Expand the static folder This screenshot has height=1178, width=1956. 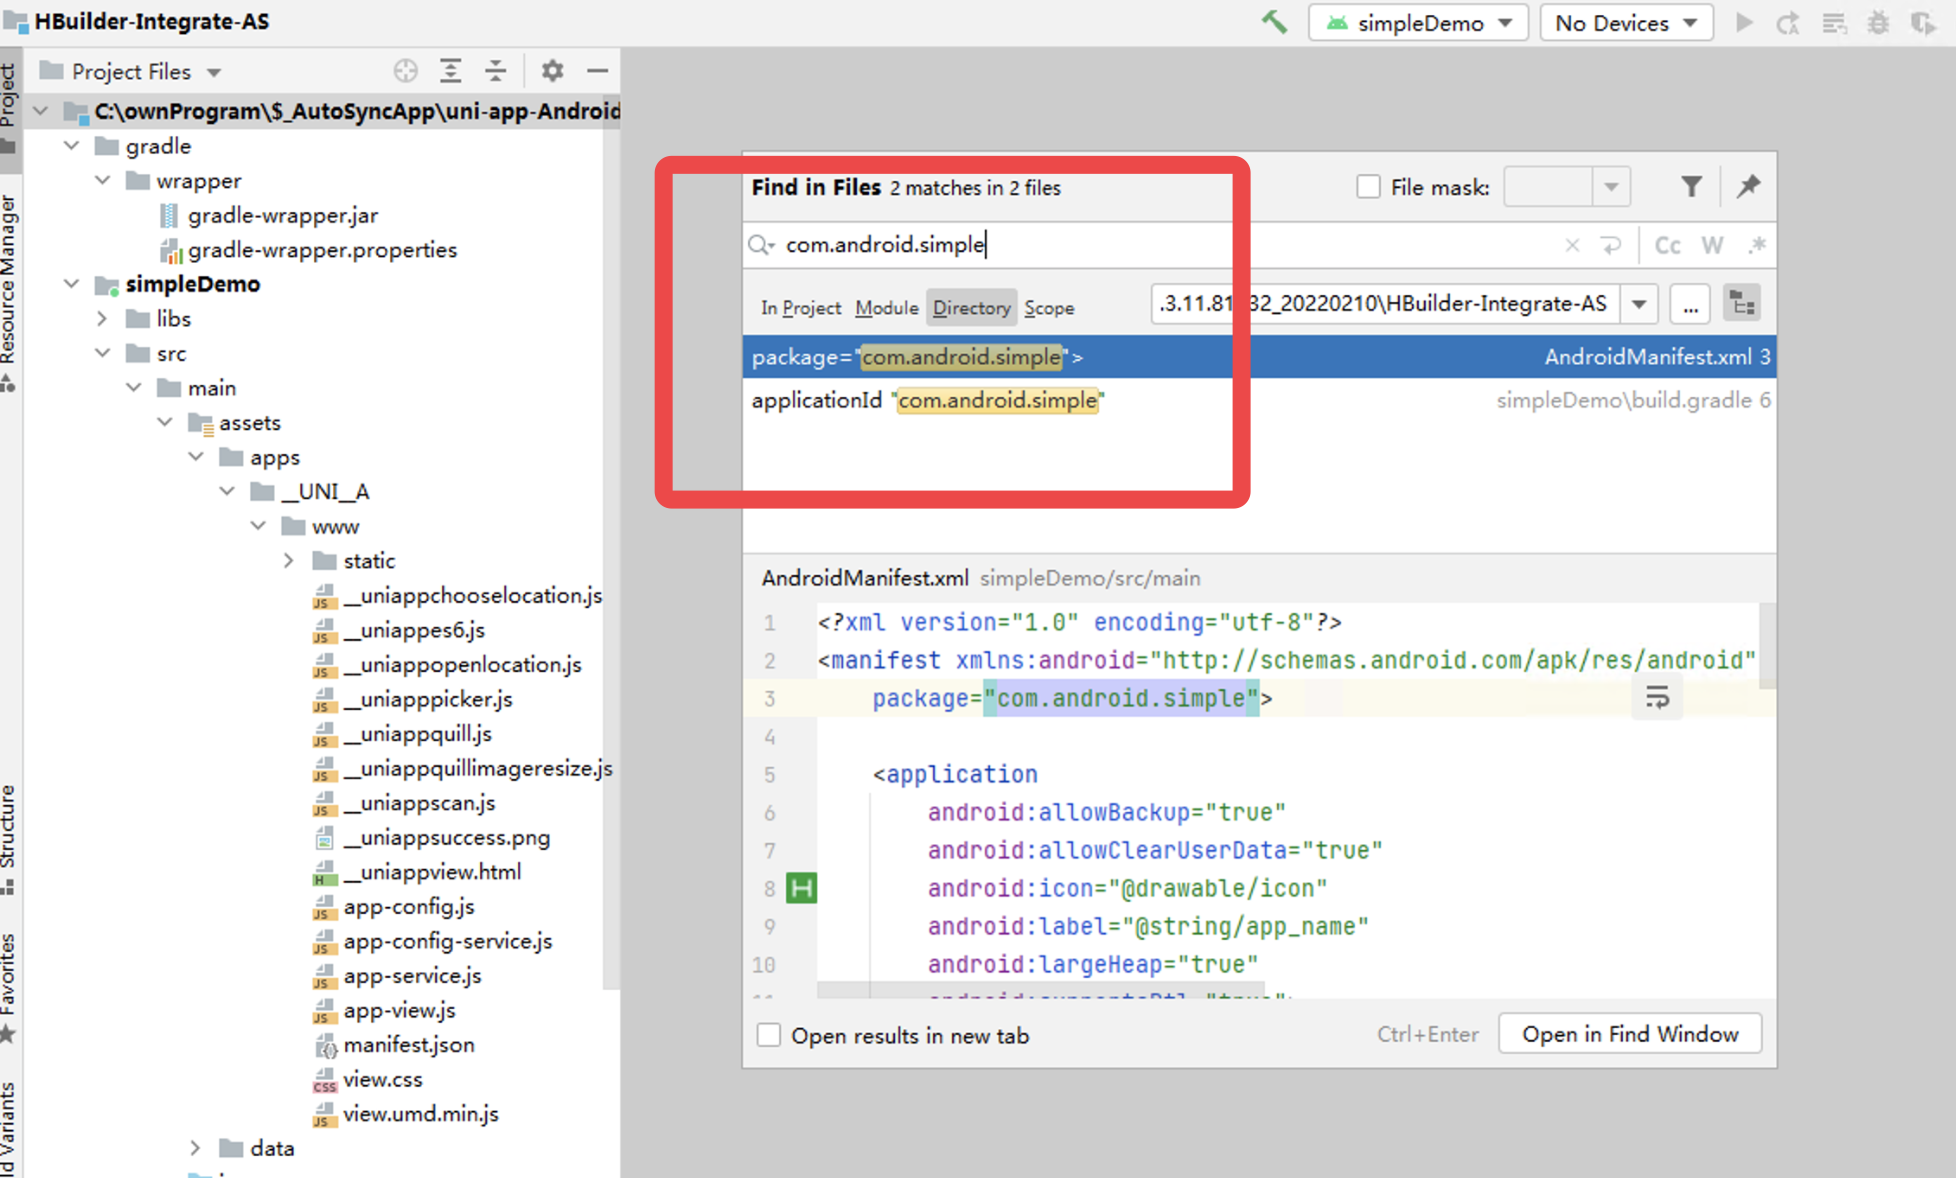tap(289, 560)
